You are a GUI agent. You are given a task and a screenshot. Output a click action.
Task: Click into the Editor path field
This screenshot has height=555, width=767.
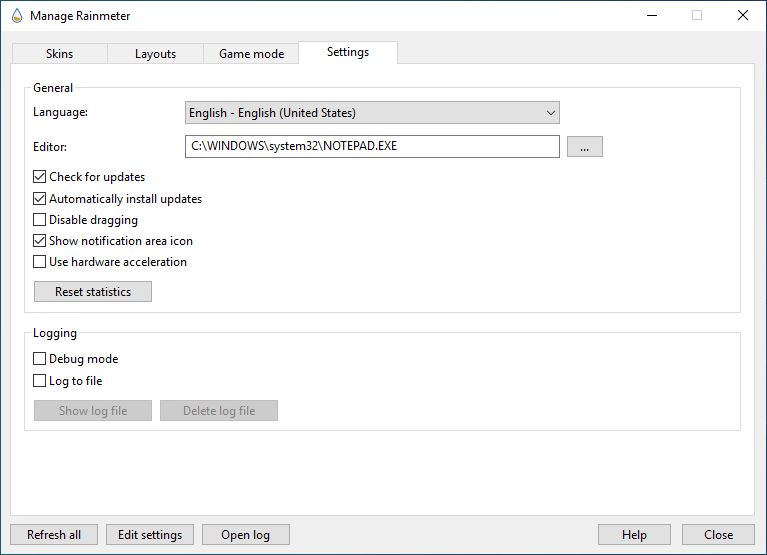pos(372,146)
